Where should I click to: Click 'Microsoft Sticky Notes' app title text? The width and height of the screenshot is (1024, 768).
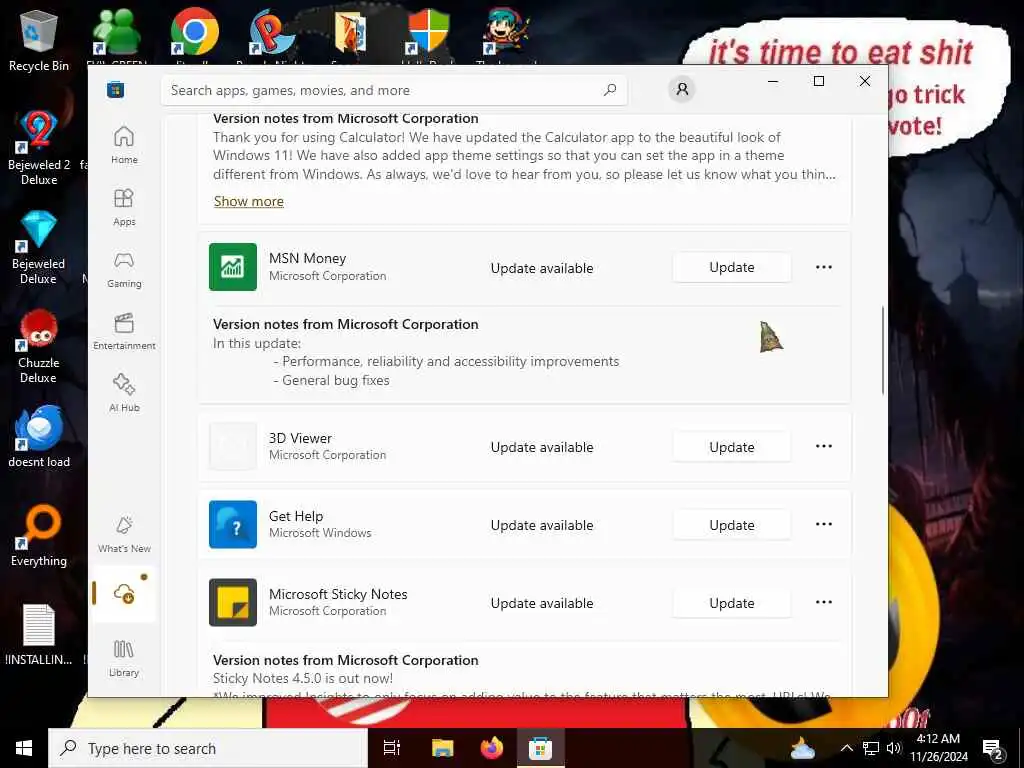tap(338, 594)
